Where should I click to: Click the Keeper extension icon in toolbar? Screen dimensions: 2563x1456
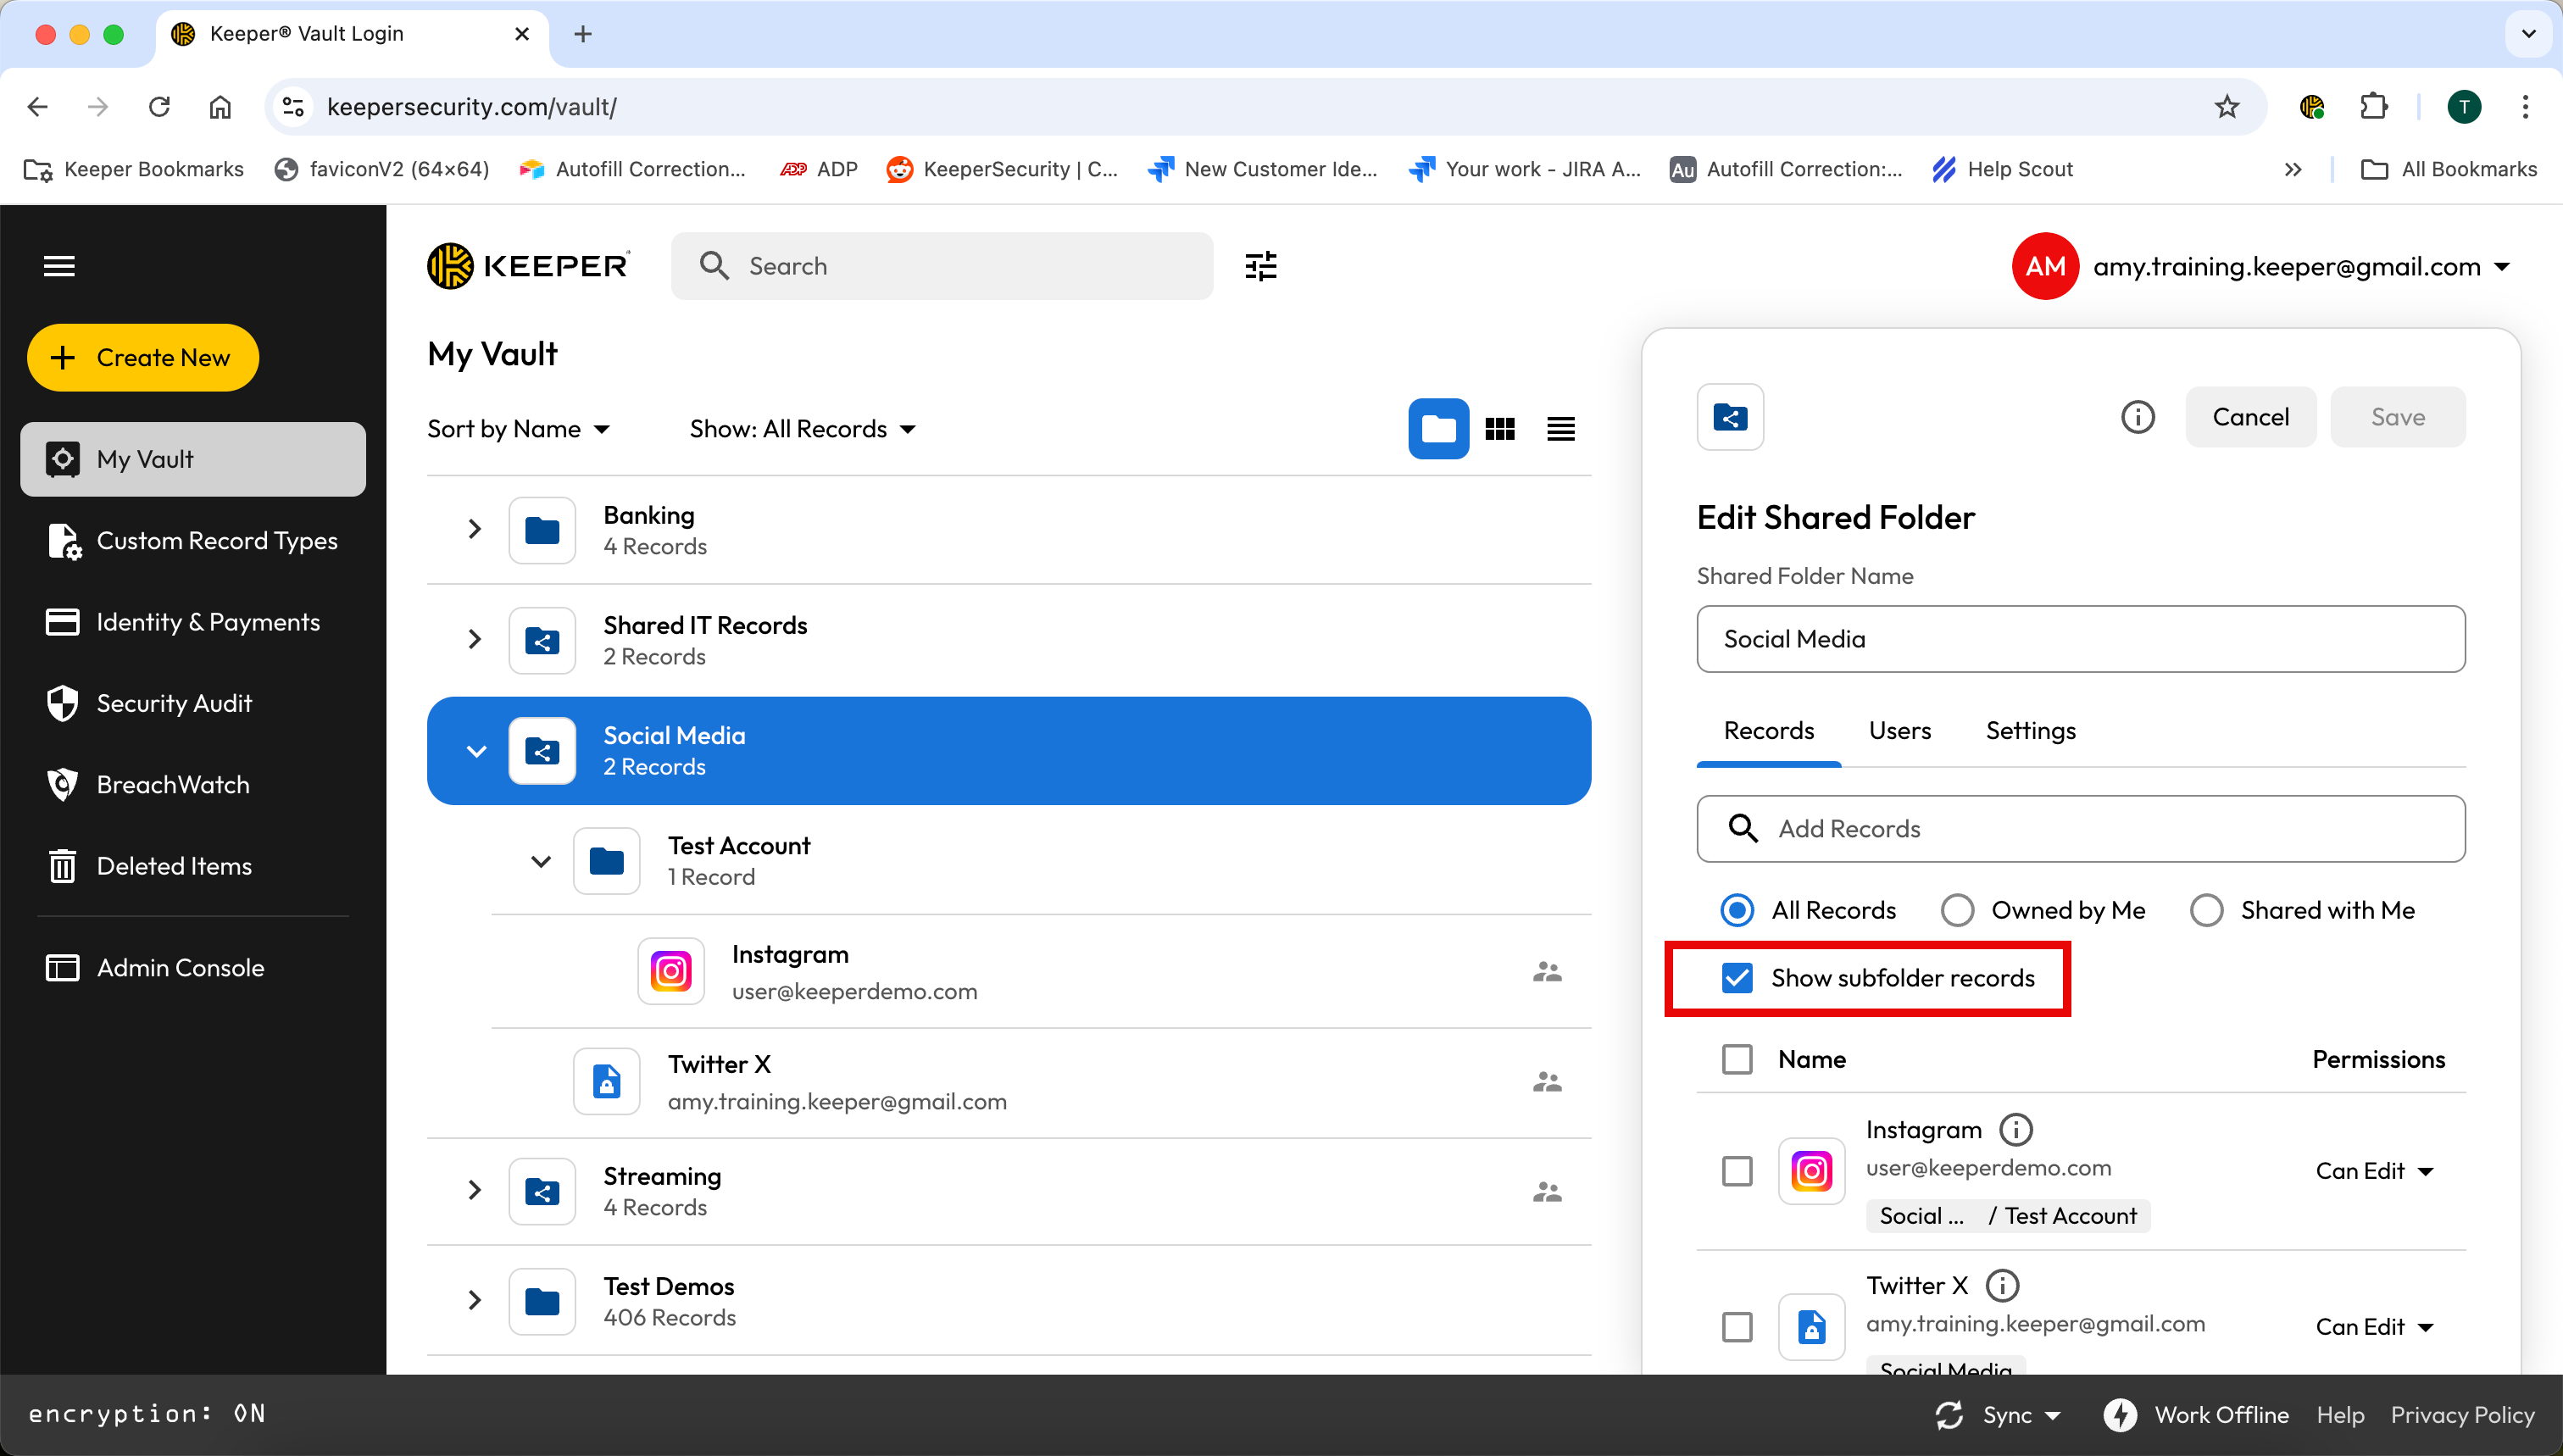(2311, 107)
